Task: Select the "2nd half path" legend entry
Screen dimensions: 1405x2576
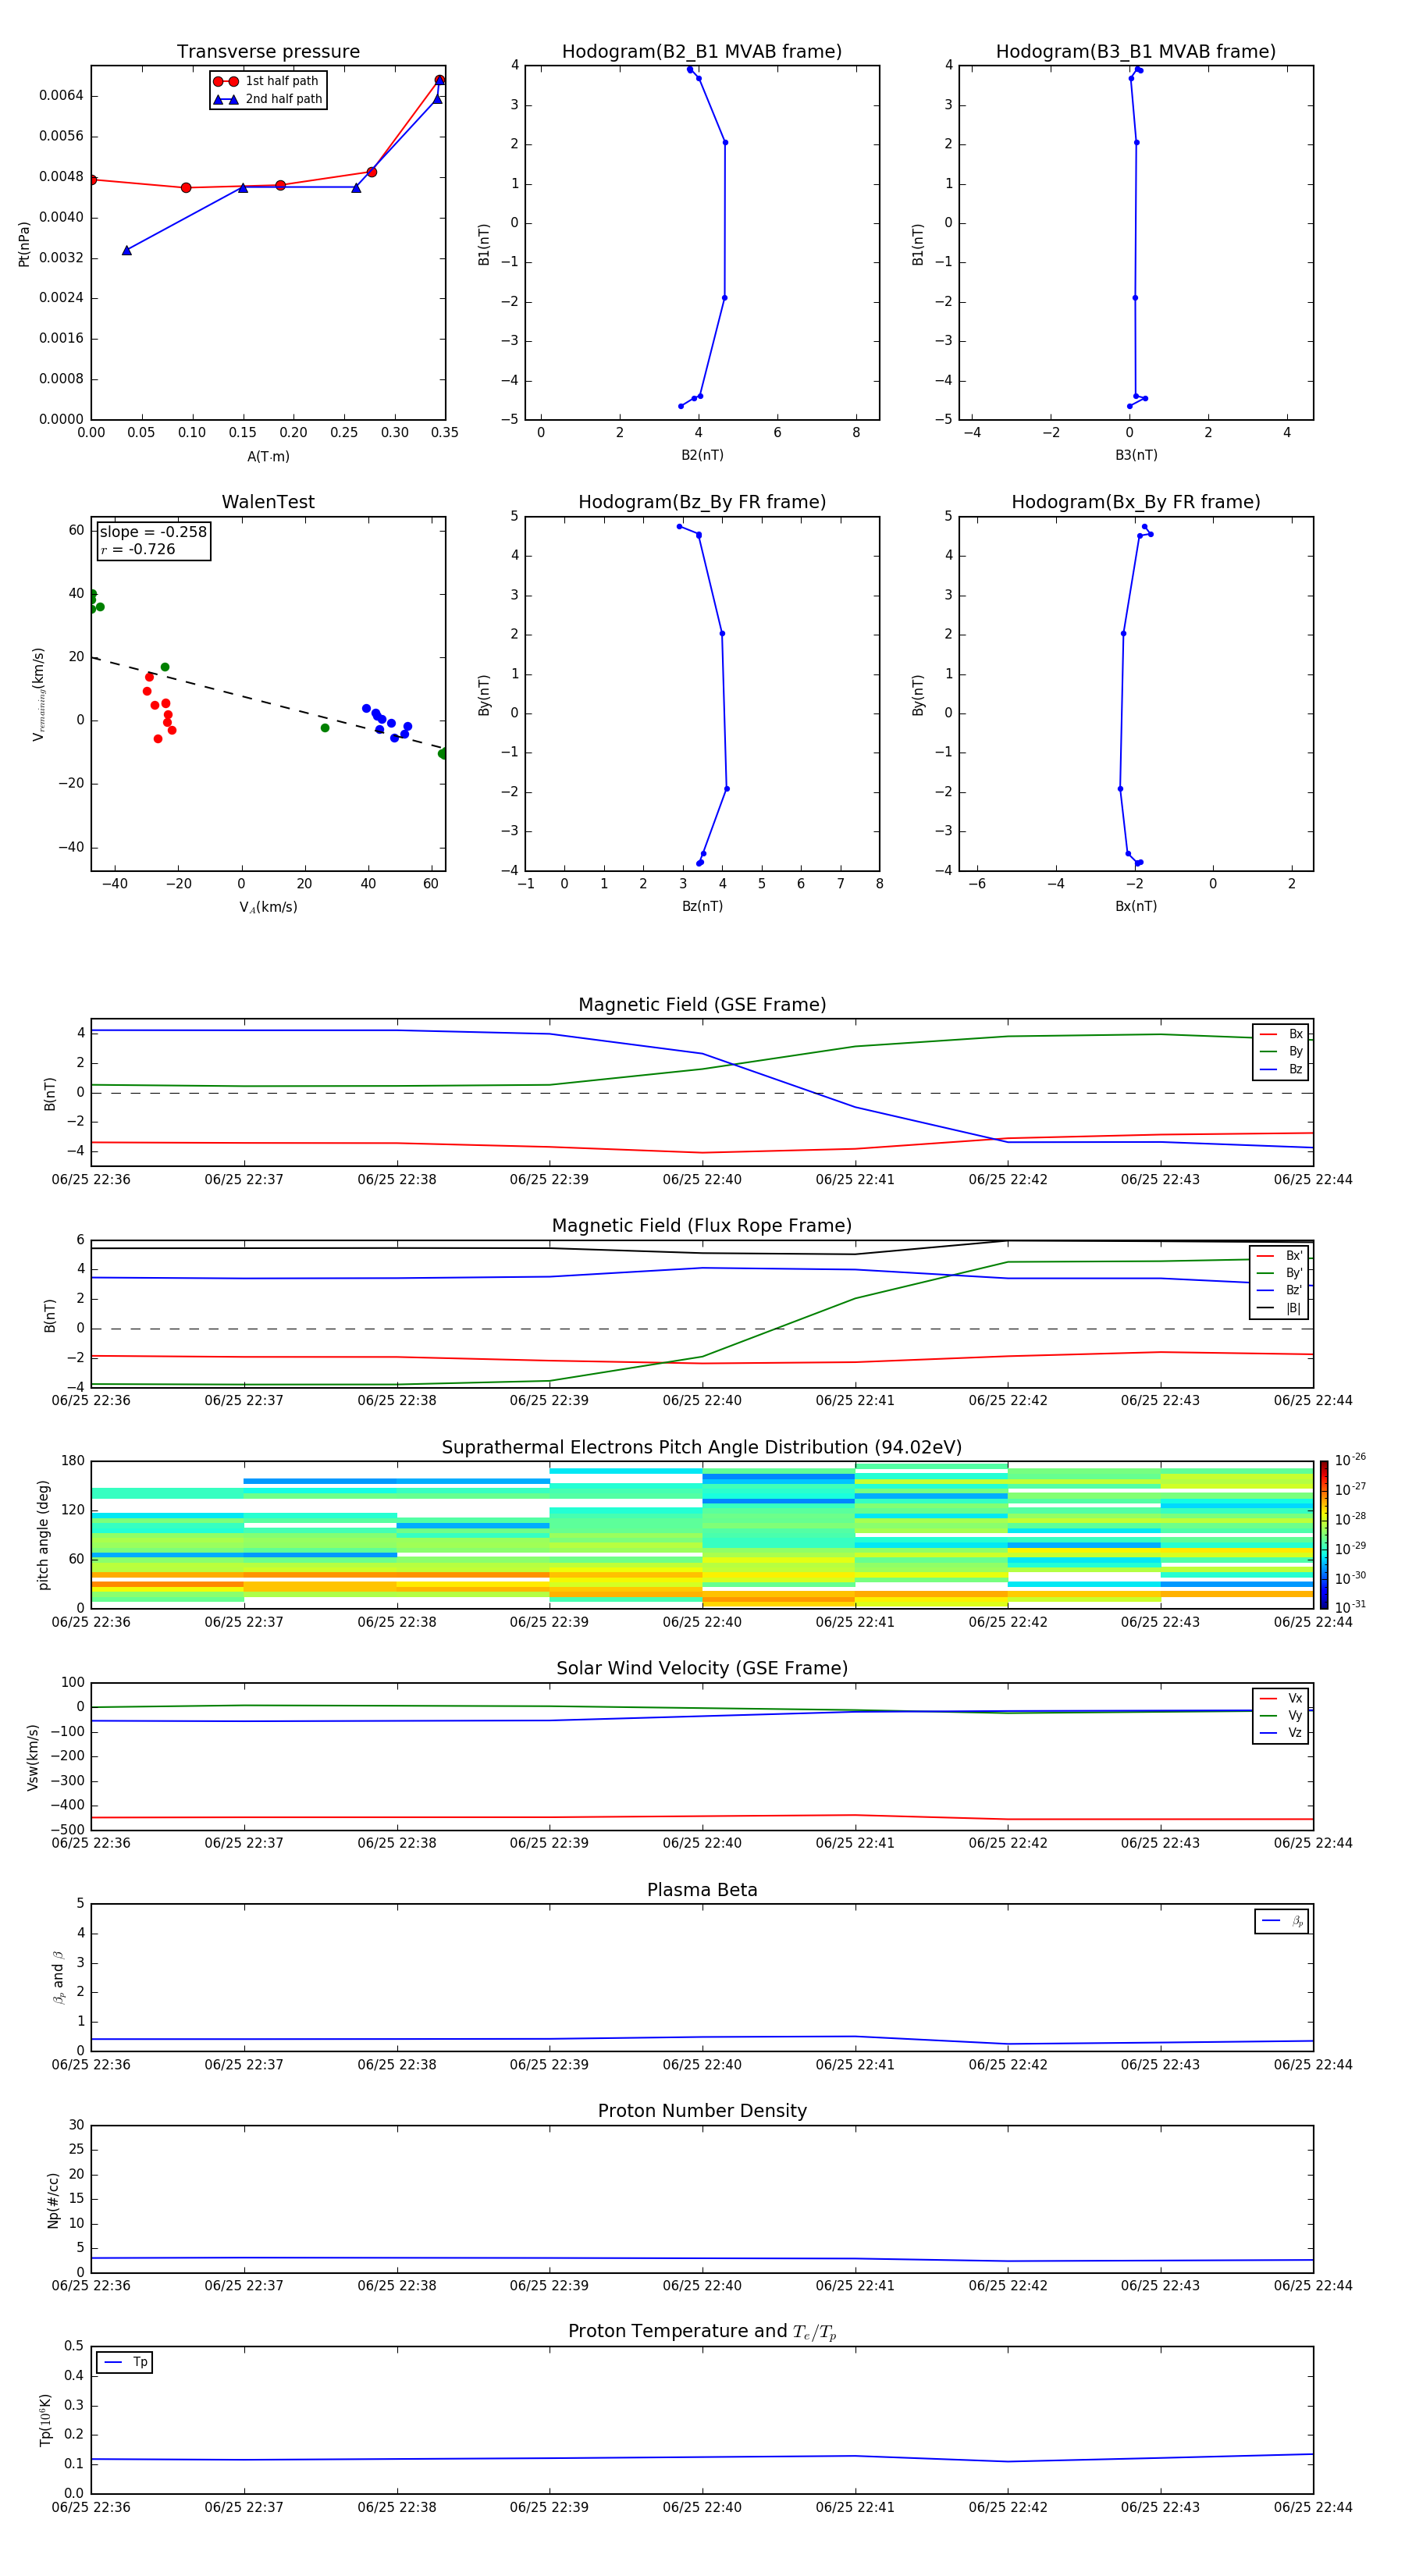Action: (267, 99)
